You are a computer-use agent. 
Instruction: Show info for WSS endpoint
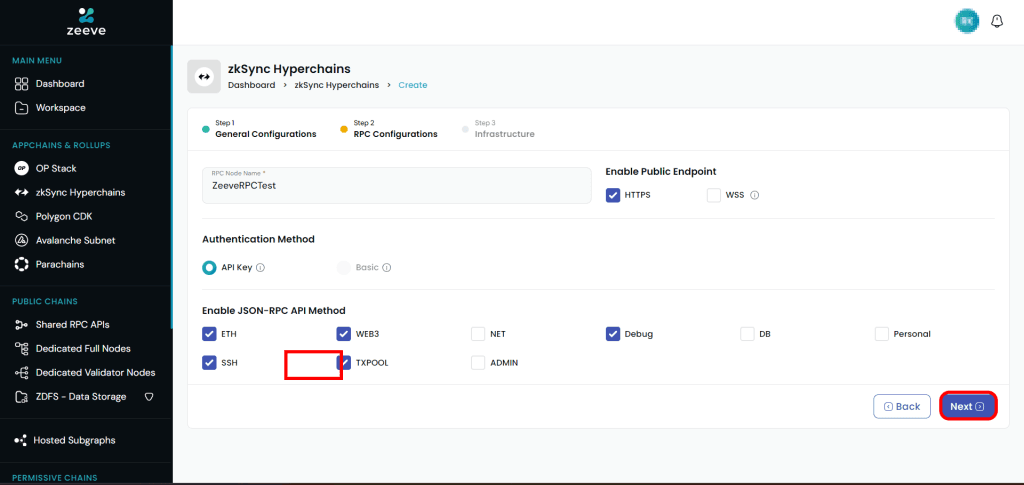tap(754, 195)
